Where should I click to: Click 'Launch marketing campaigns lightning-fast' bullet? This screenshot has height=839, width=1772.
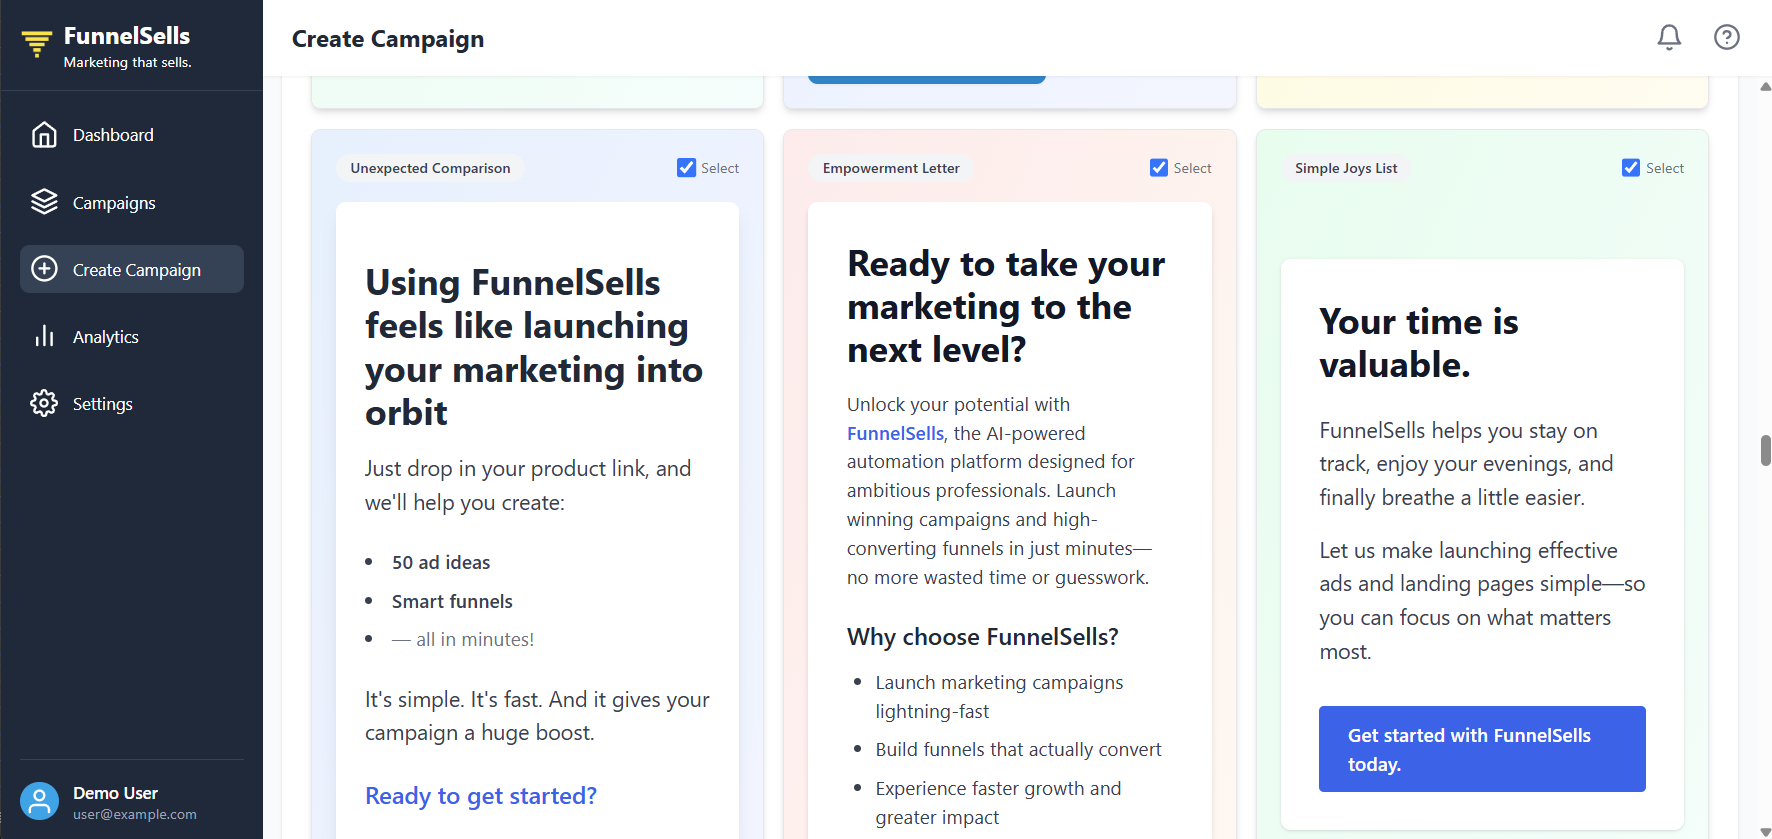[999, 697]
